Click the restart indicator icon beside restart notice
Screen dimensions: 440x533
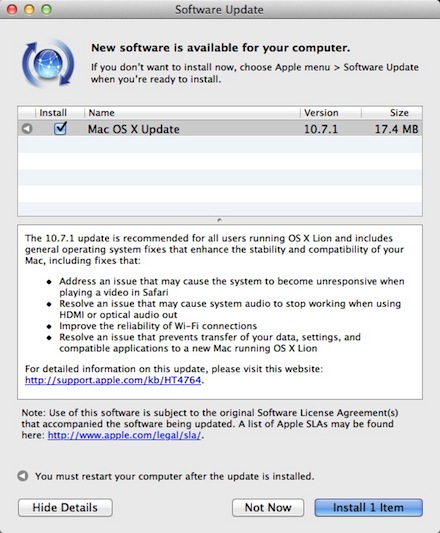(23, 476)
